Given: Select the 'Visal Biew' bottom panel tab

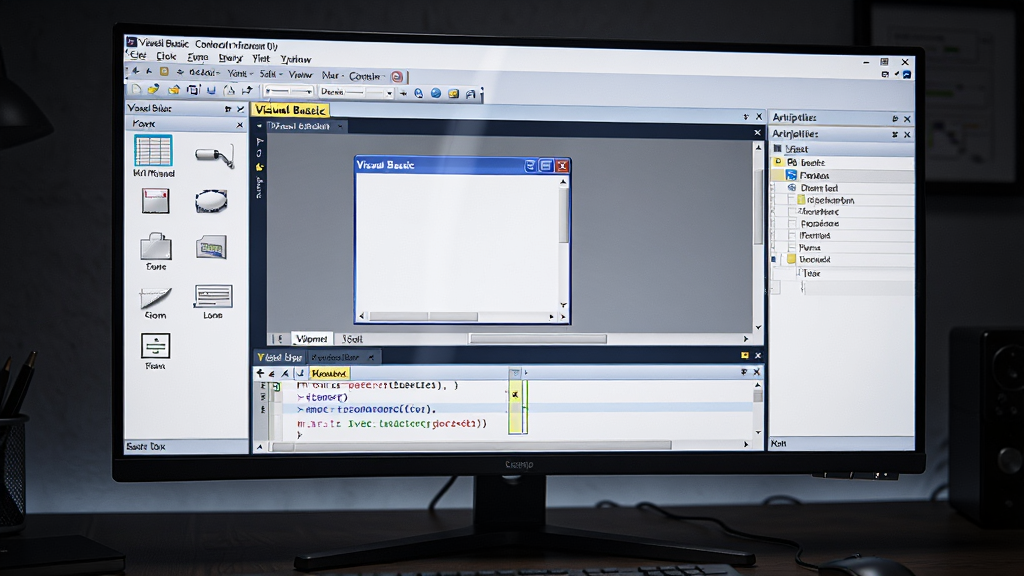Looking at the screenshot, I should [280, 357].
